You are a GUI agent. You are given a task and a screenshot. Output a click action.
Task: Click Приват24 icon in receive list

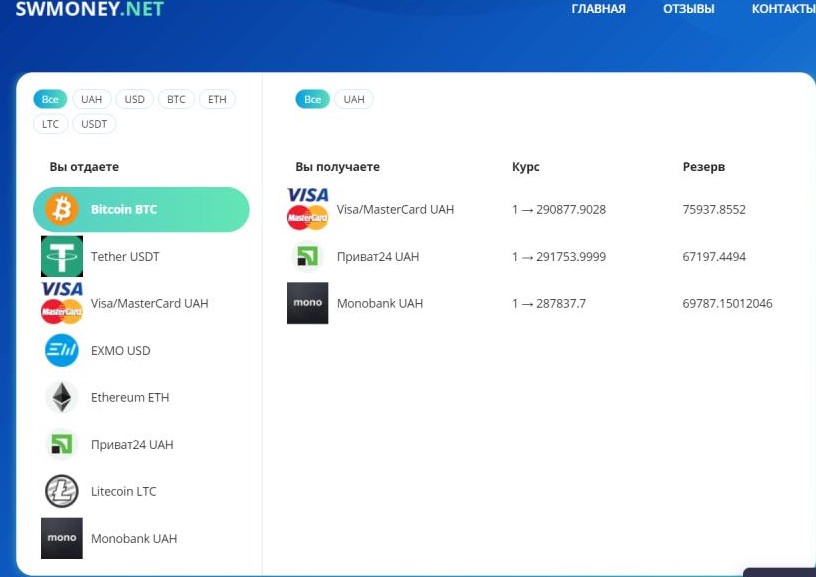308,256
